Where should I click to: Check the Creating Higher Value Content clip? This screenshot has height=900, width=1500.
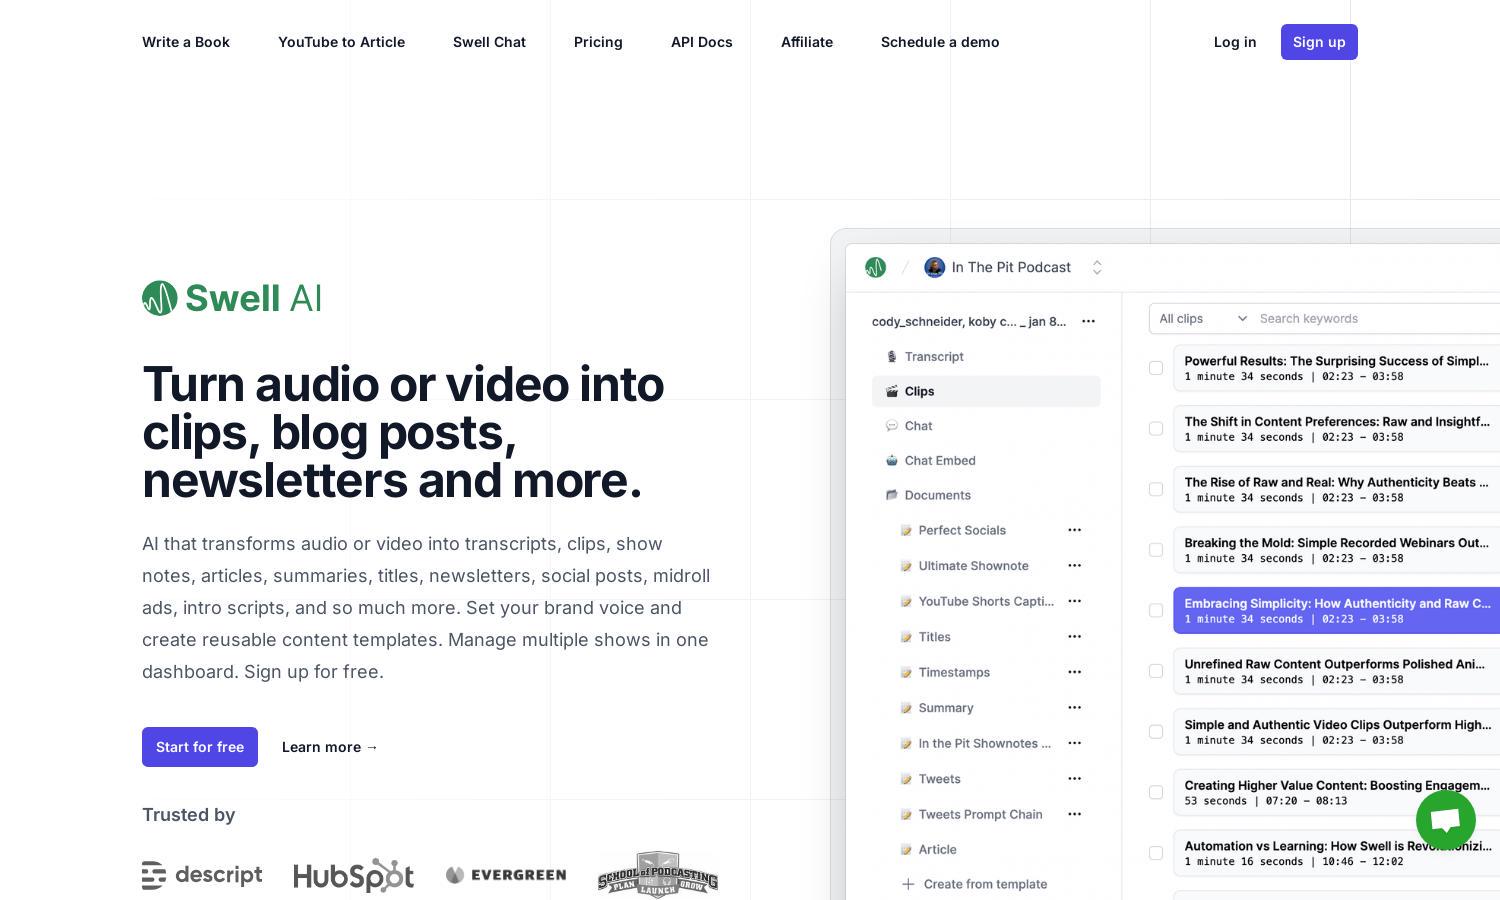point(1156,792)
